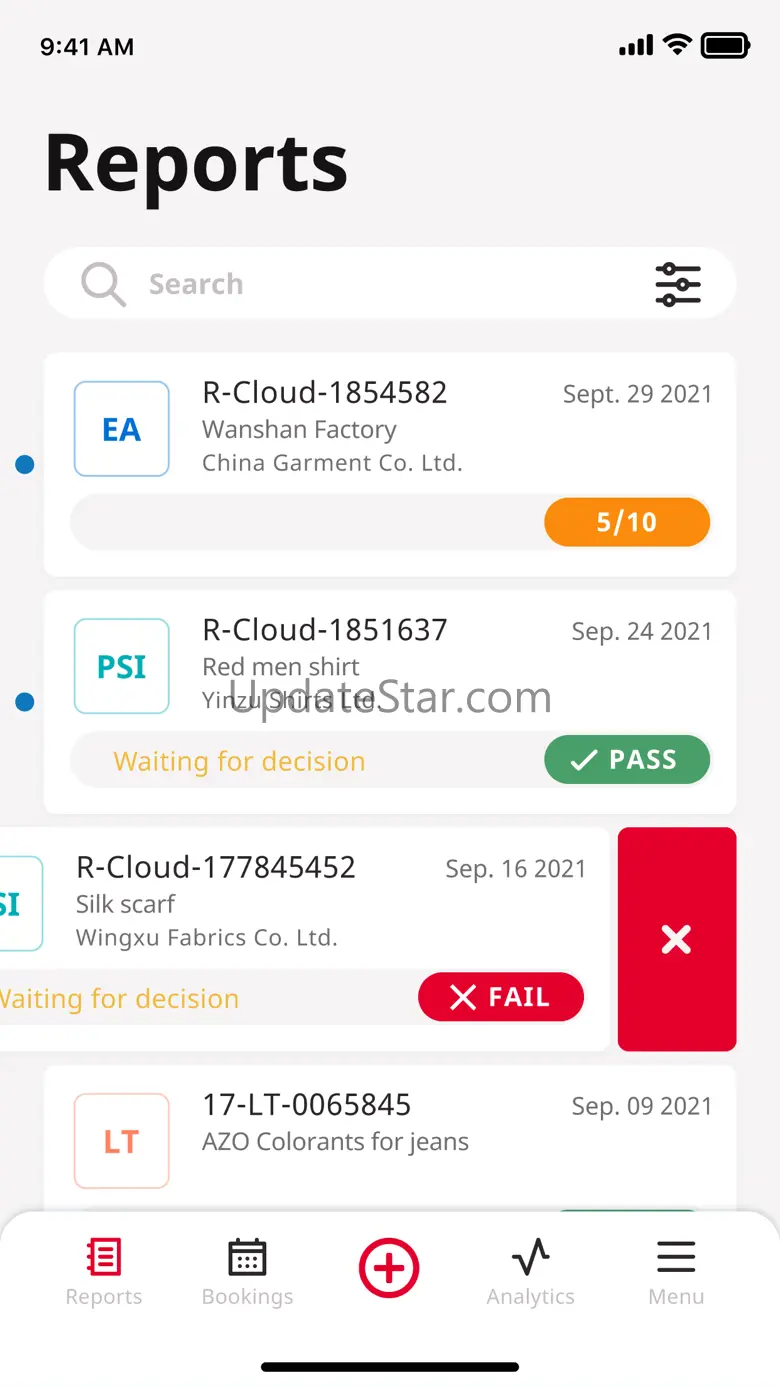Delete Silk scarf report with red X
Screen dimensions: 780x1387
677,939
